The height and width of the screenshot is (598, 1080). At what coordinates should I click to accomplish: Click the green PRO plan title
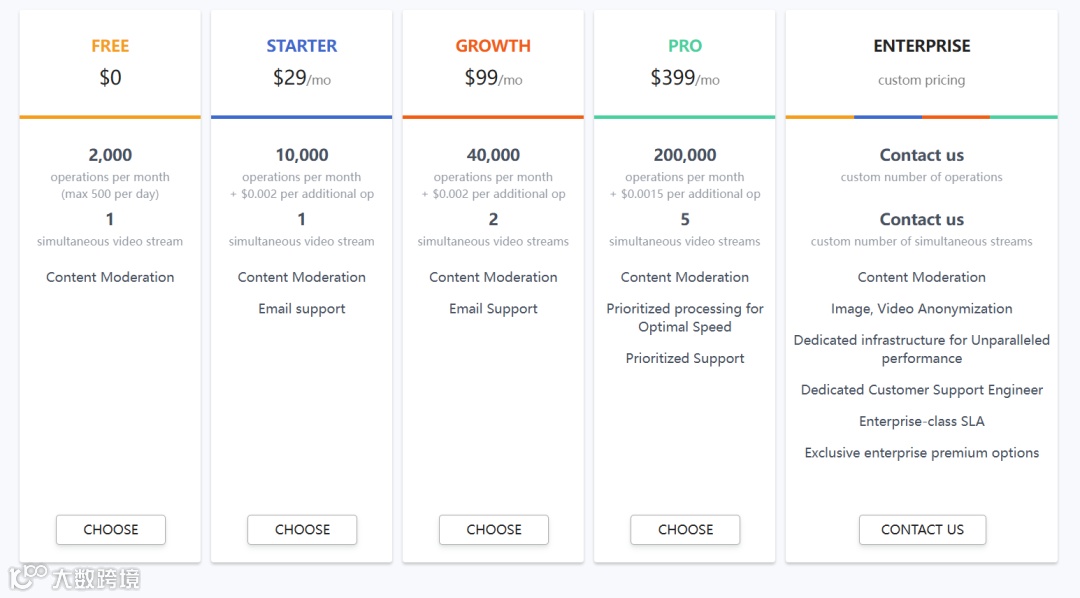click(x=685, y=46)
